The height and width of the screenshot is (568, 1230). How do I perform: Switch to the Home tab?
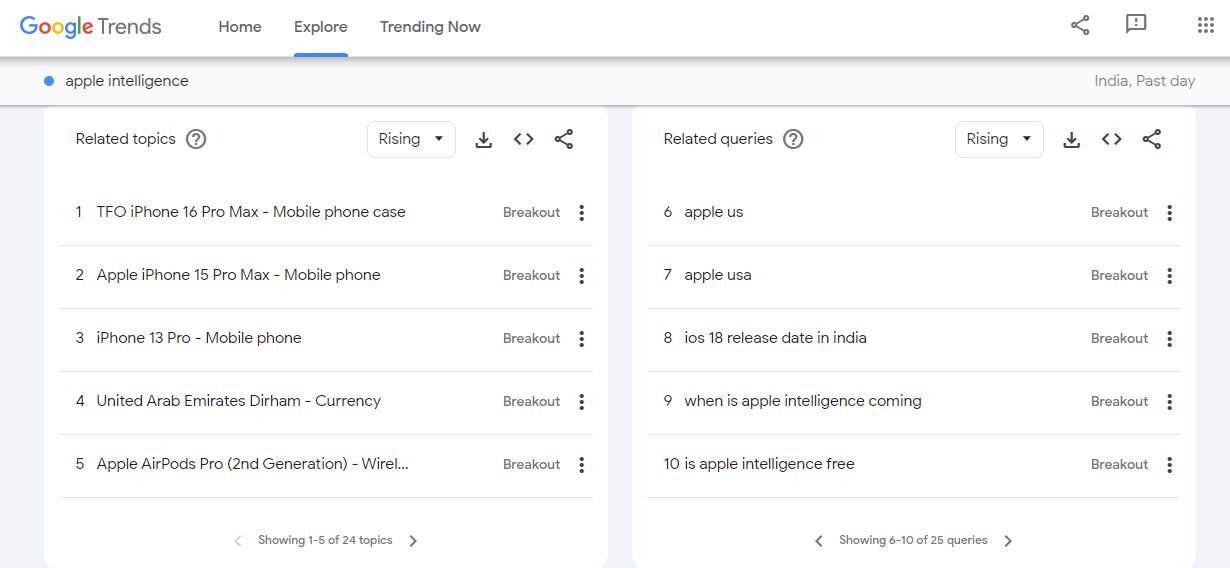tap(240, 27)
